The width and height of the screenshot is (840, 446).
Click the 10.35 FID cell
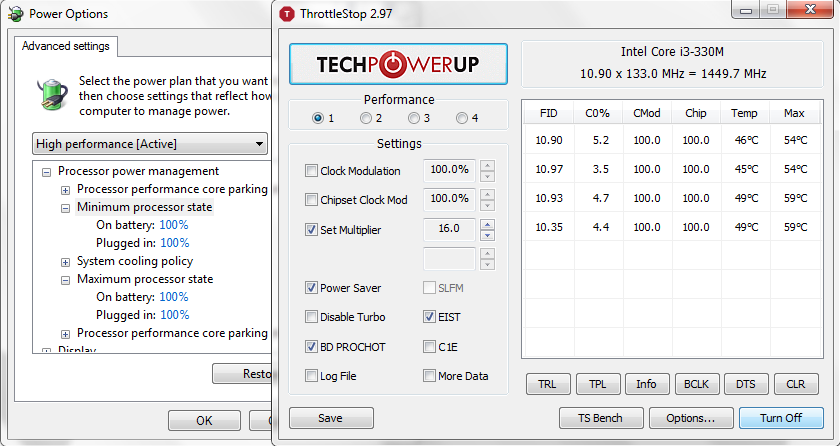[549, 227]
